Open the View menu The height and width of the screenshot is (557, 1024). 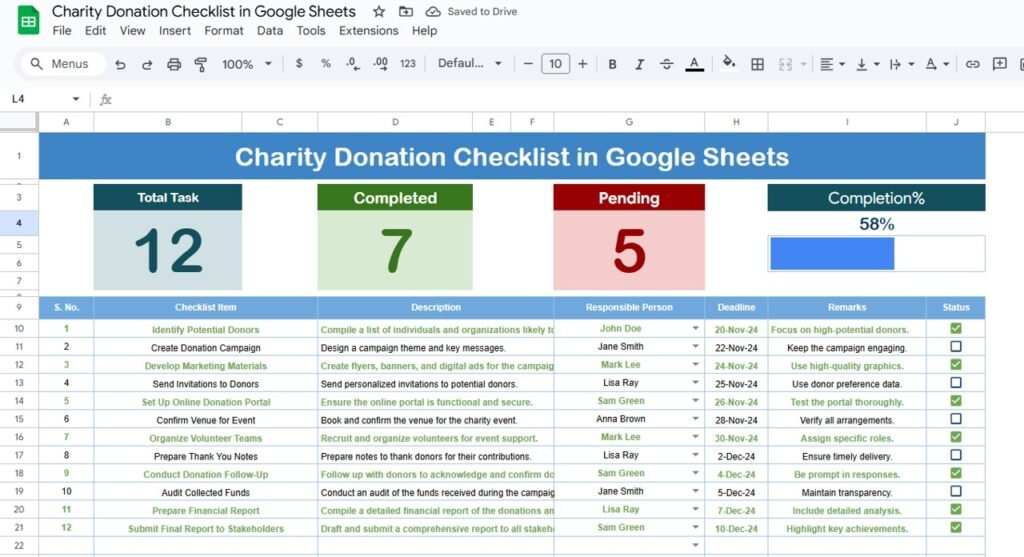133,31
